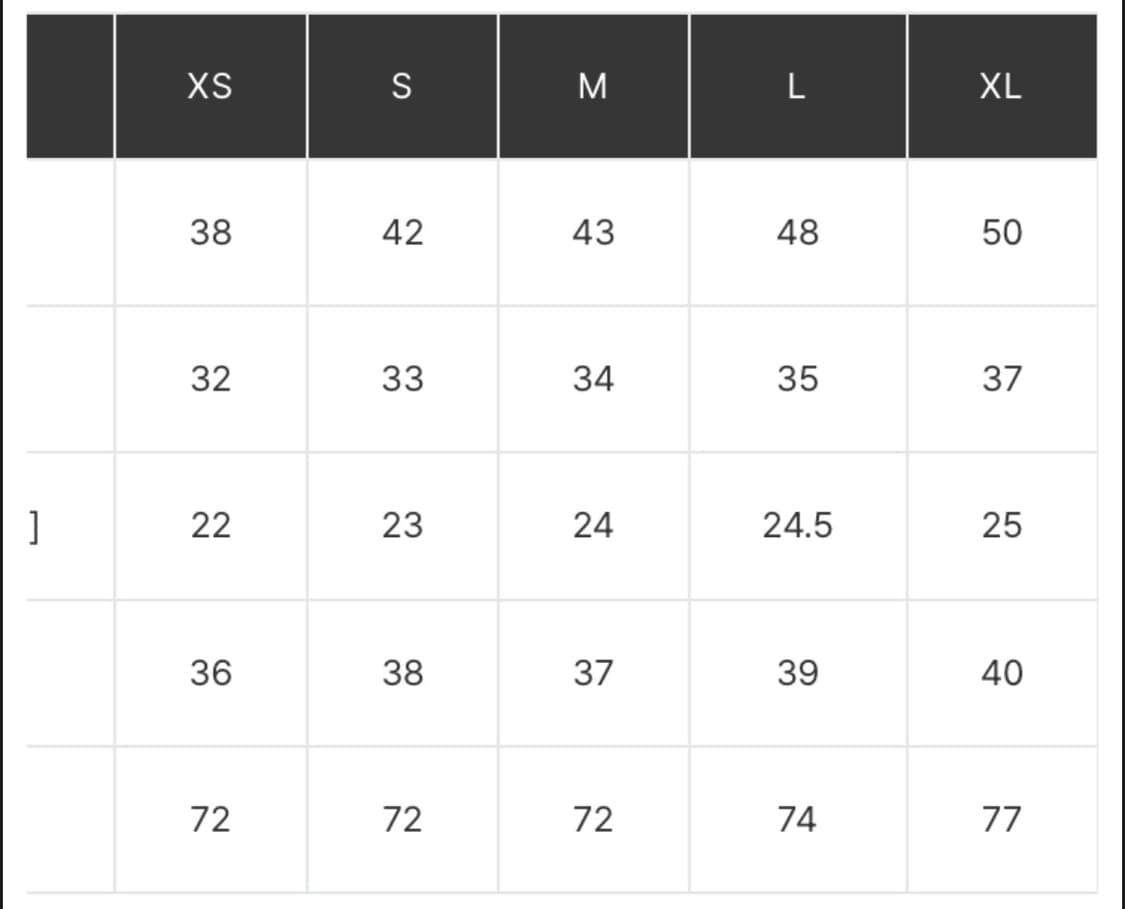Click the 39 cell under L
Screen dimensions: 1125x909
(x=797, y=672)
